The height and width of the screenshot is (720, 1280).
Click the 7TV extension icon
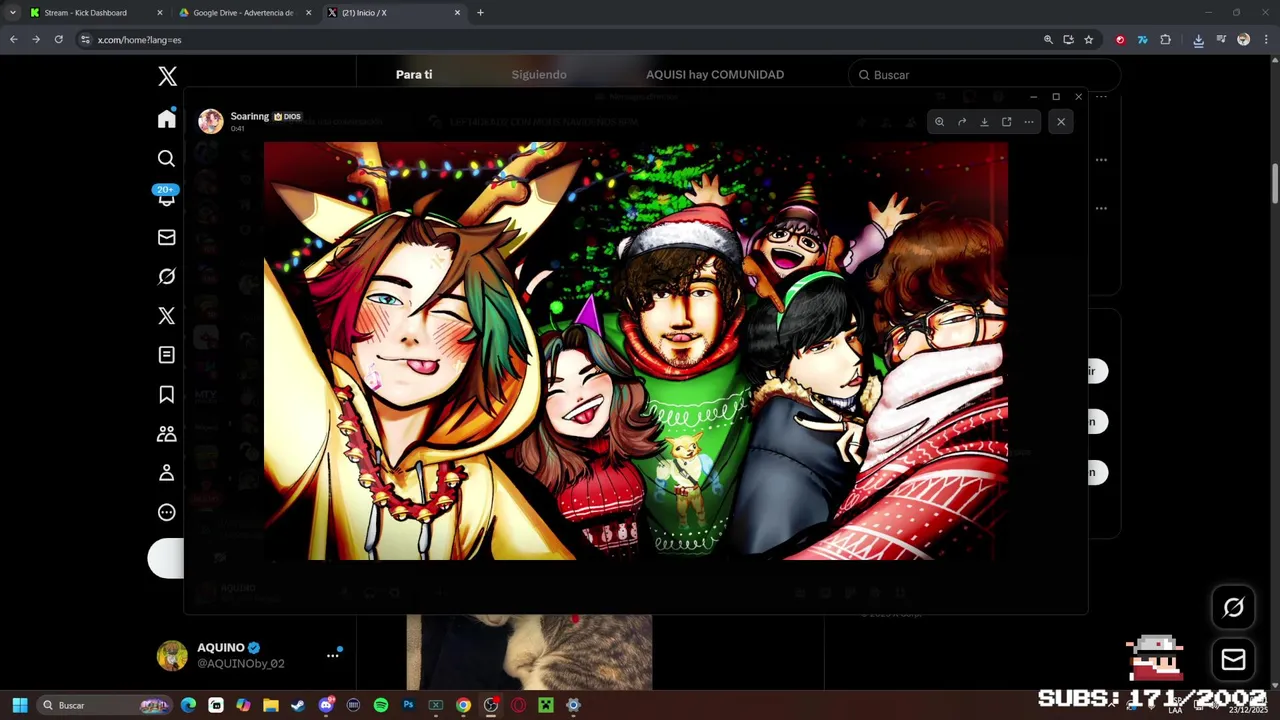1142,40
